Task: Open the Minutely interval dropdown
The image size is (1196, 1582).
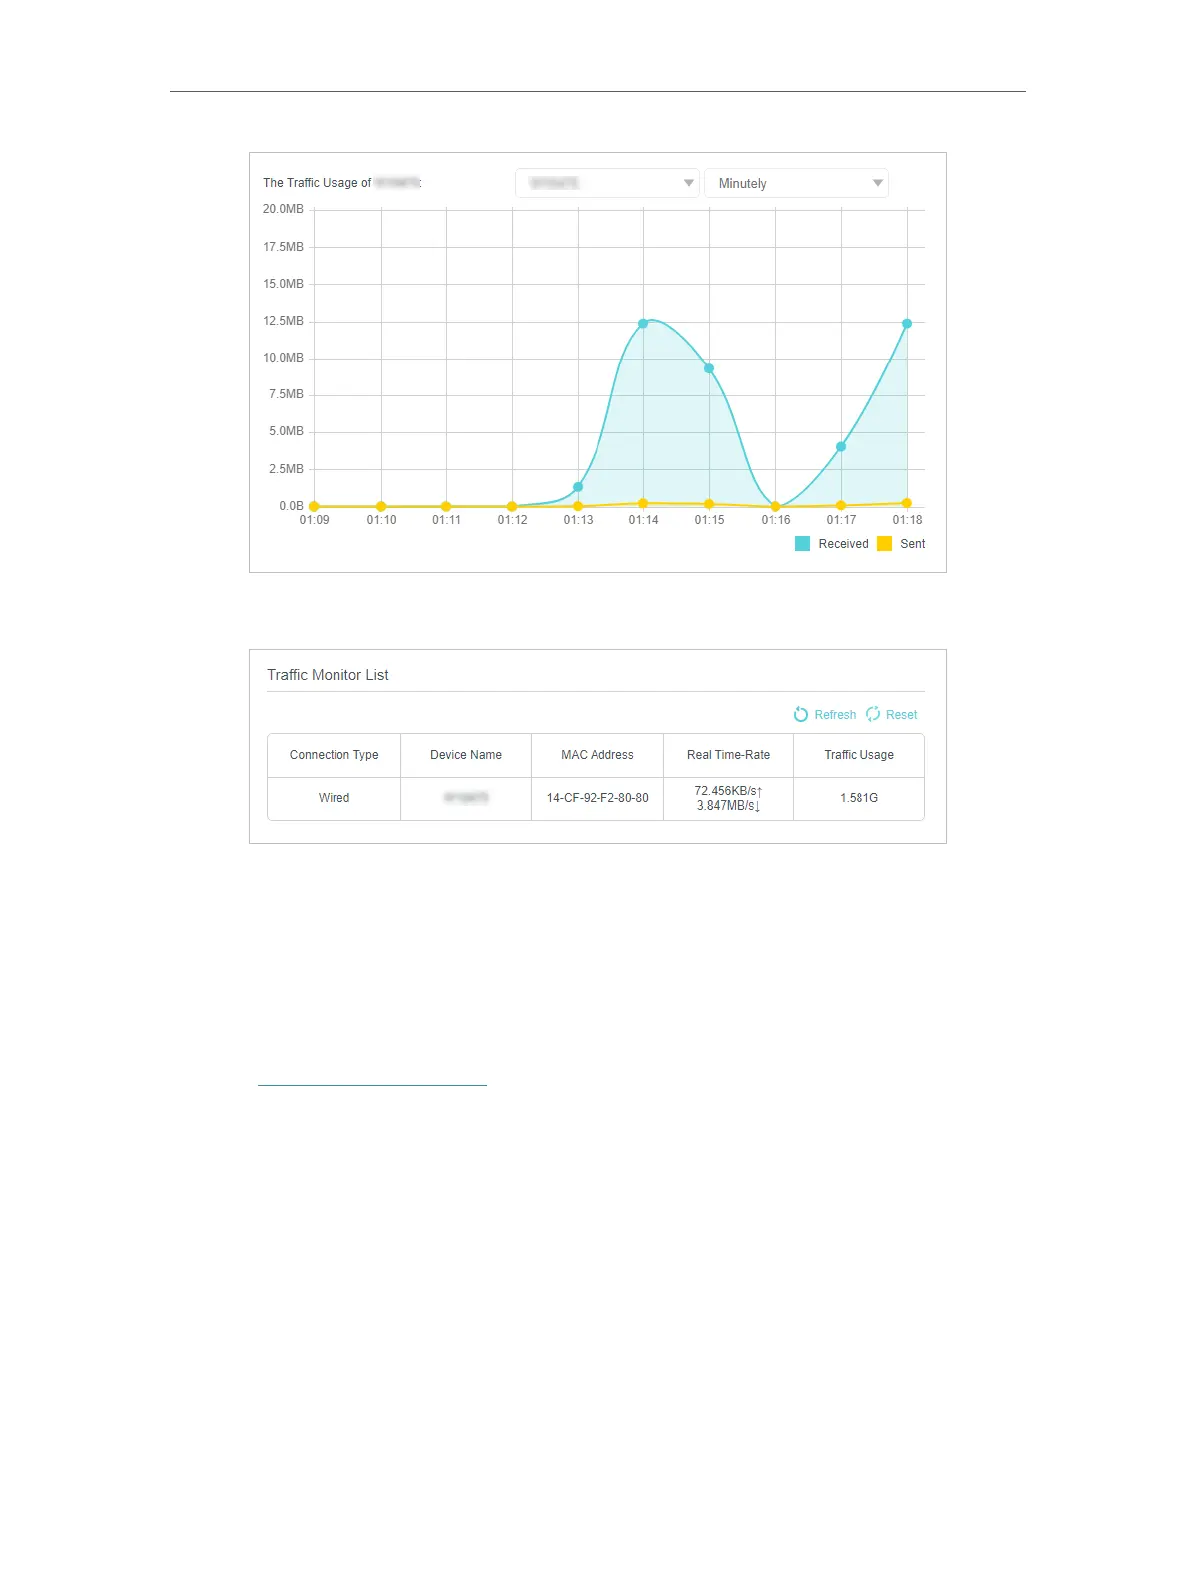Action: pos(796,183)
